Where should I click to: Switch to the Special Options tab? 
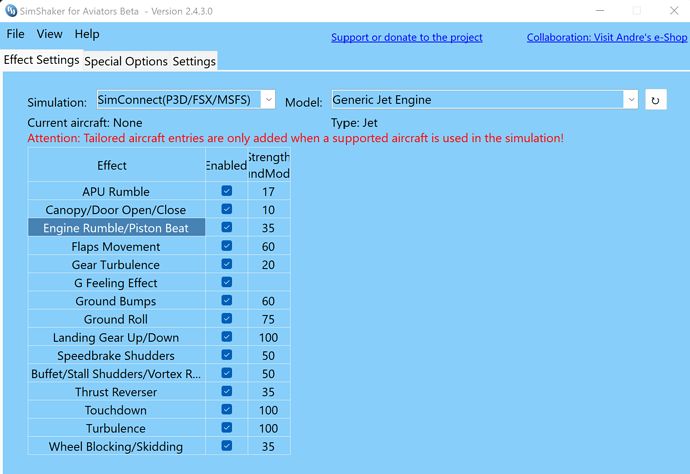[126, 61]
